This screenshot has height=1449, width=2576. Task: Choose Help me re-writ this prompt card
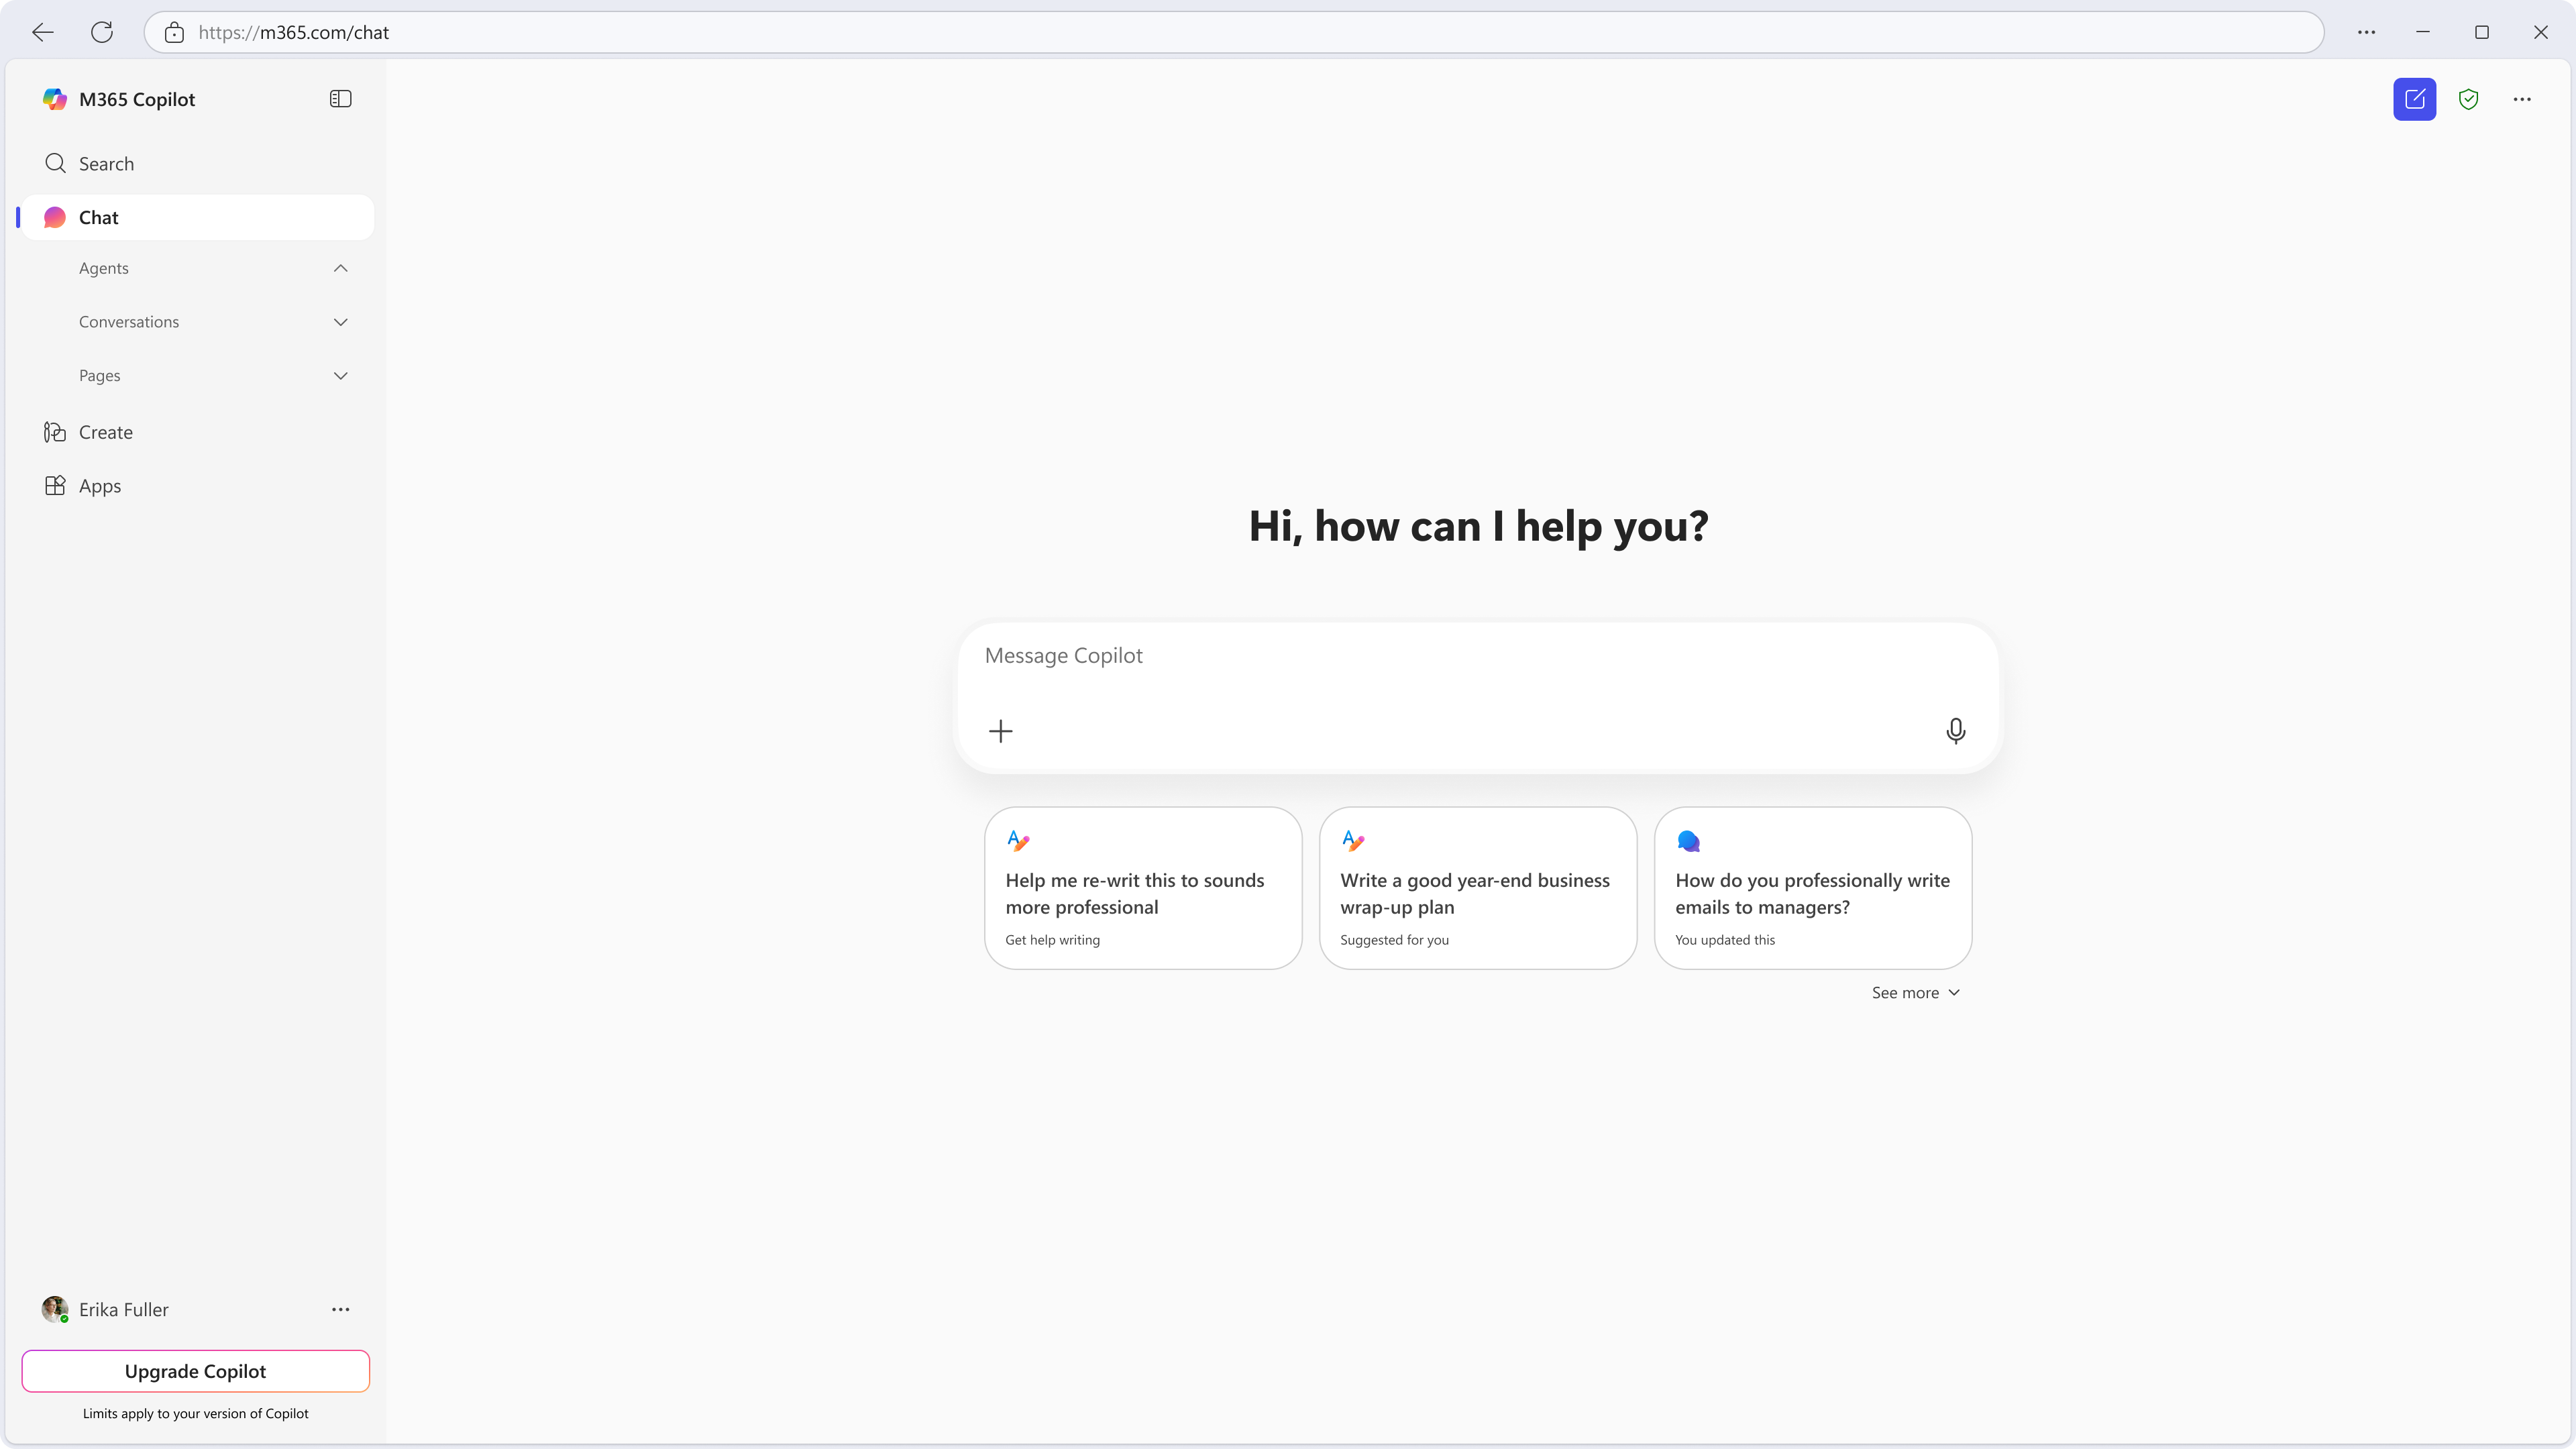[x=1143, y=888]
